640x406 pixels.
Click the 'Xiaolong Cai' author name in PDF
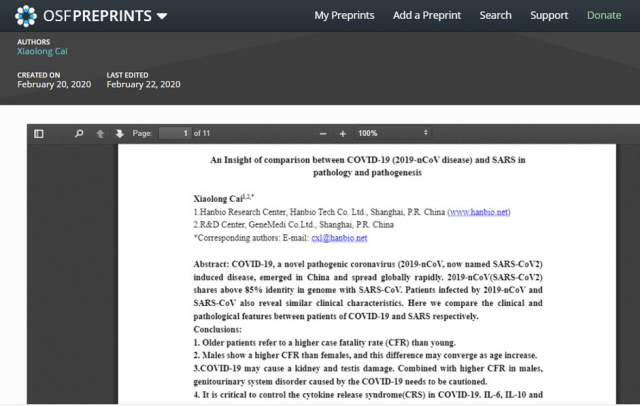point(218,199)
